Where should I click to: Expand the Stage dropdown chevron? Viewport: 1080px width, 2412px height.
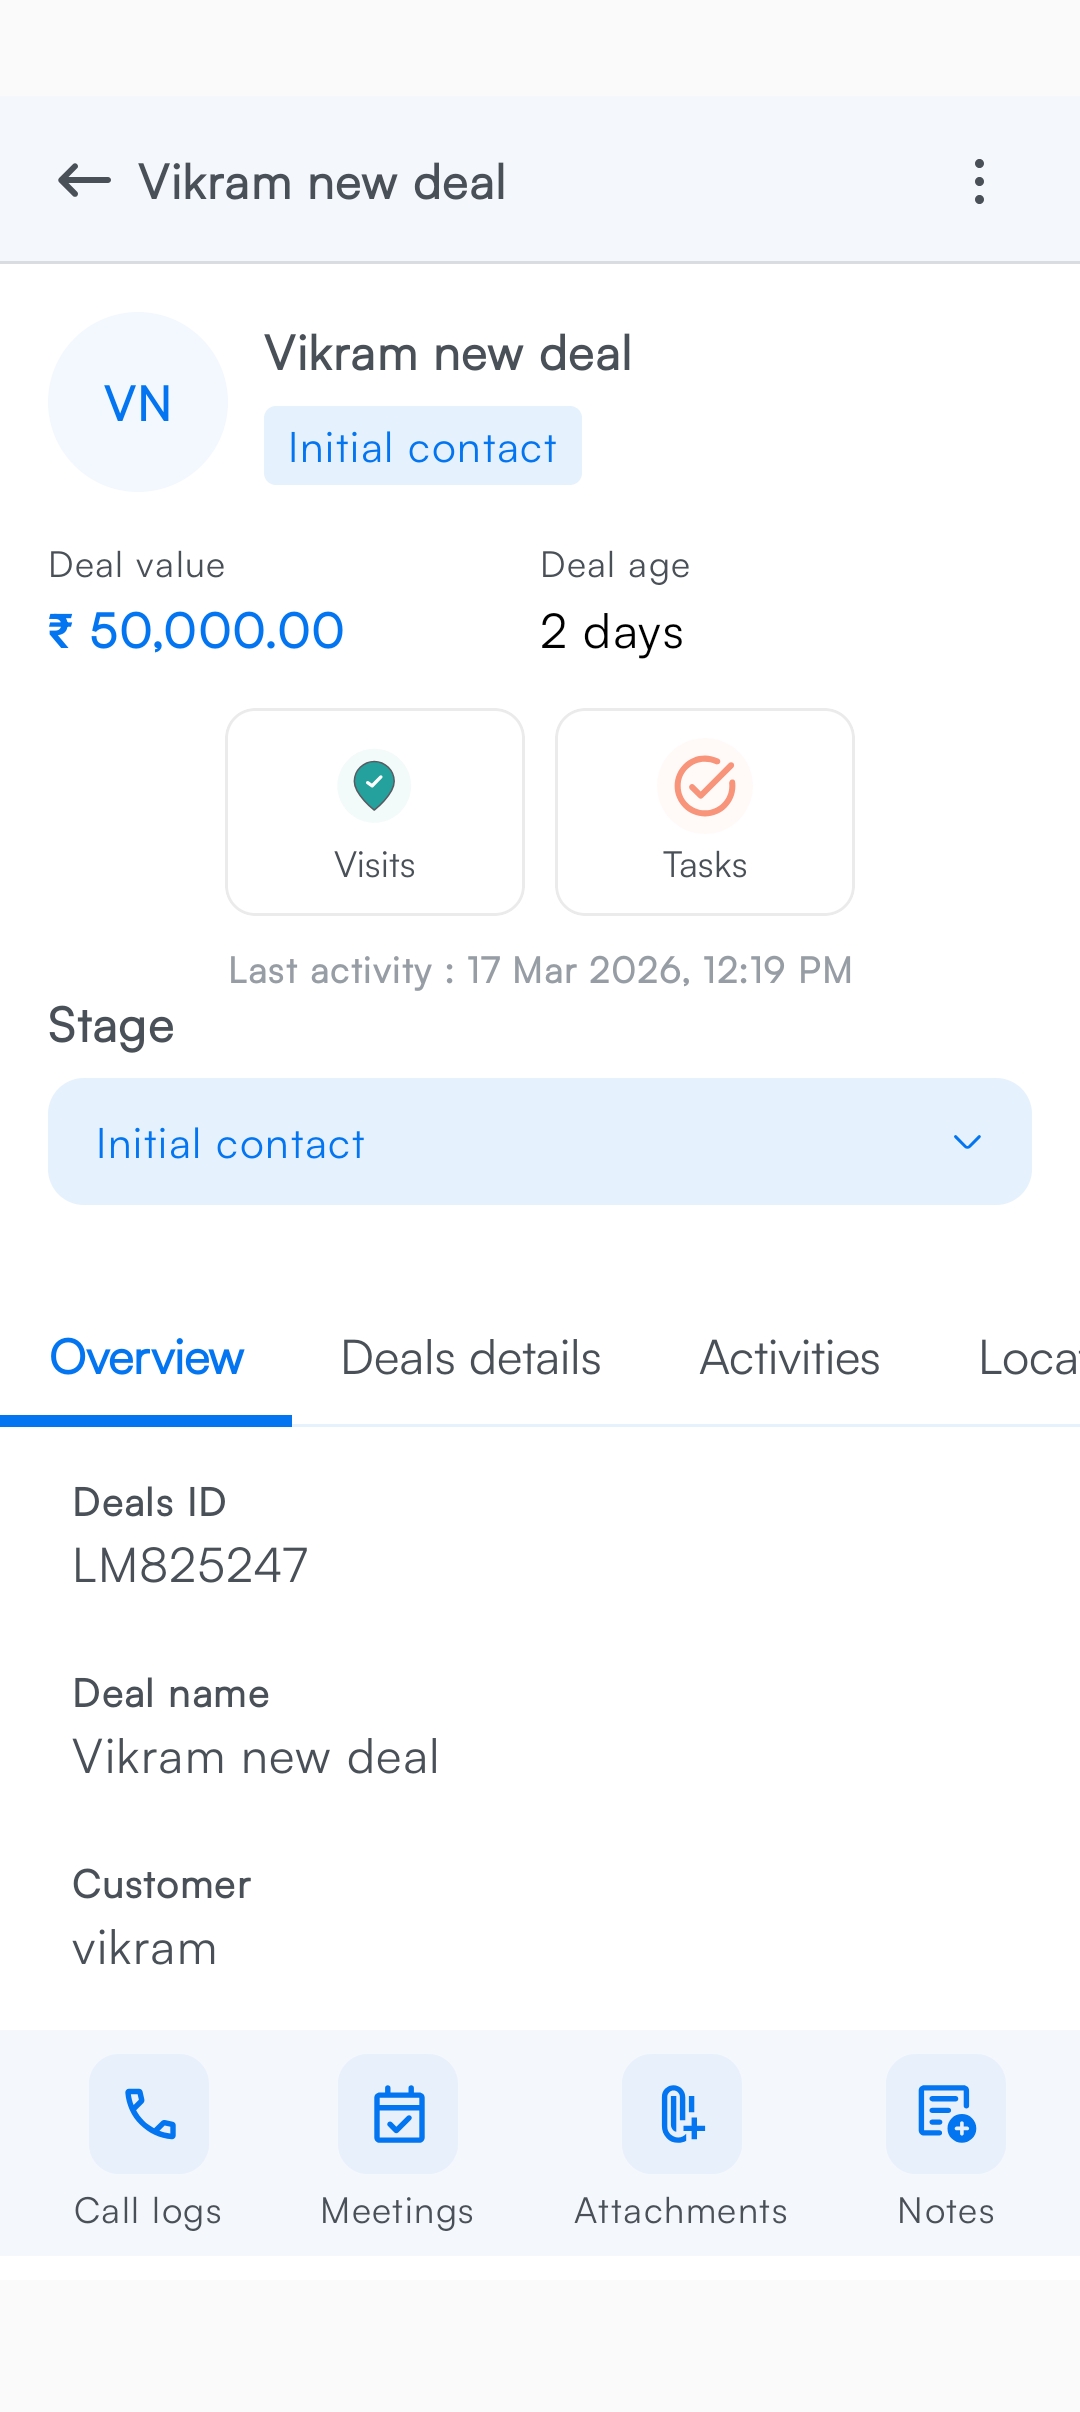pos(967,1142)
